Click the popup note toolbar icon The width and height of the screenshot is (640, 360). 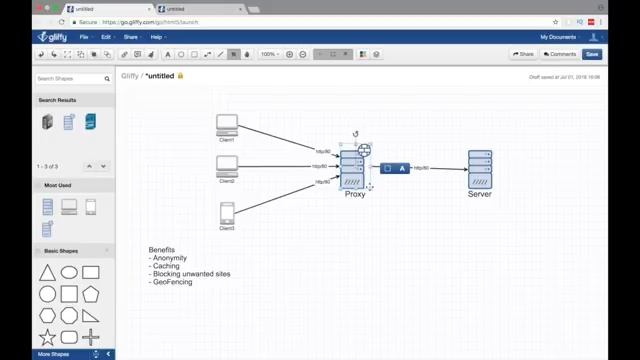click(138, 54)
